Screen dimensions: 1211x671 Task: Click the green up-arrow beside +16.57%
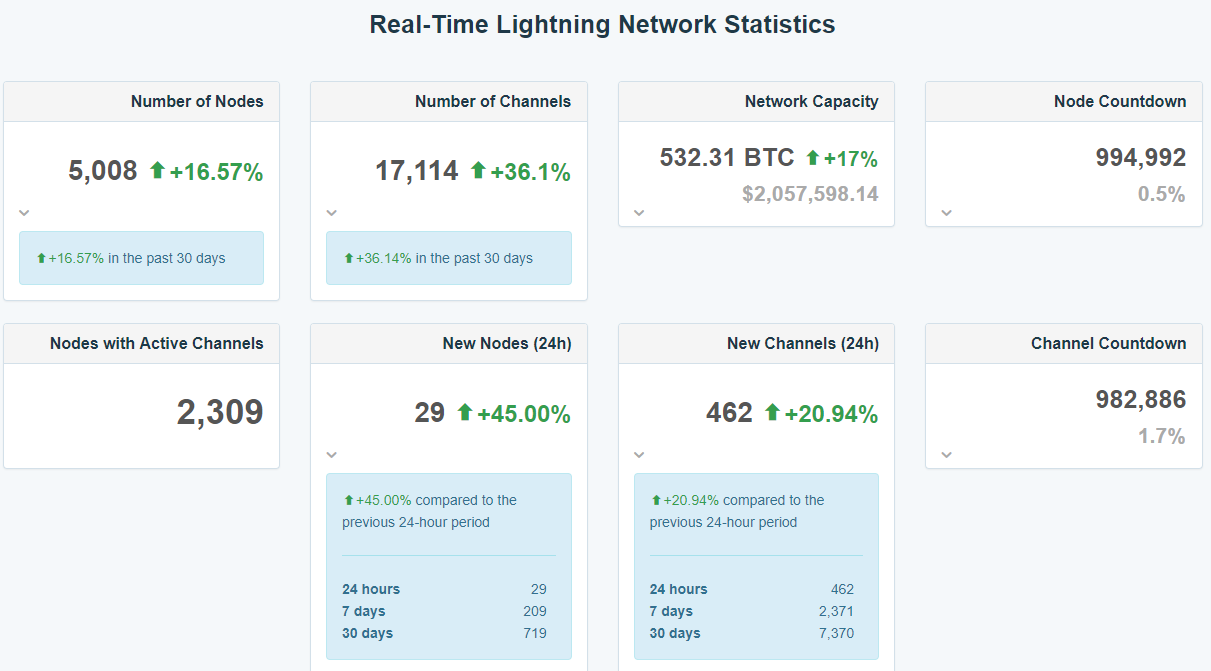pyautogui.click(x=157, y=170)
